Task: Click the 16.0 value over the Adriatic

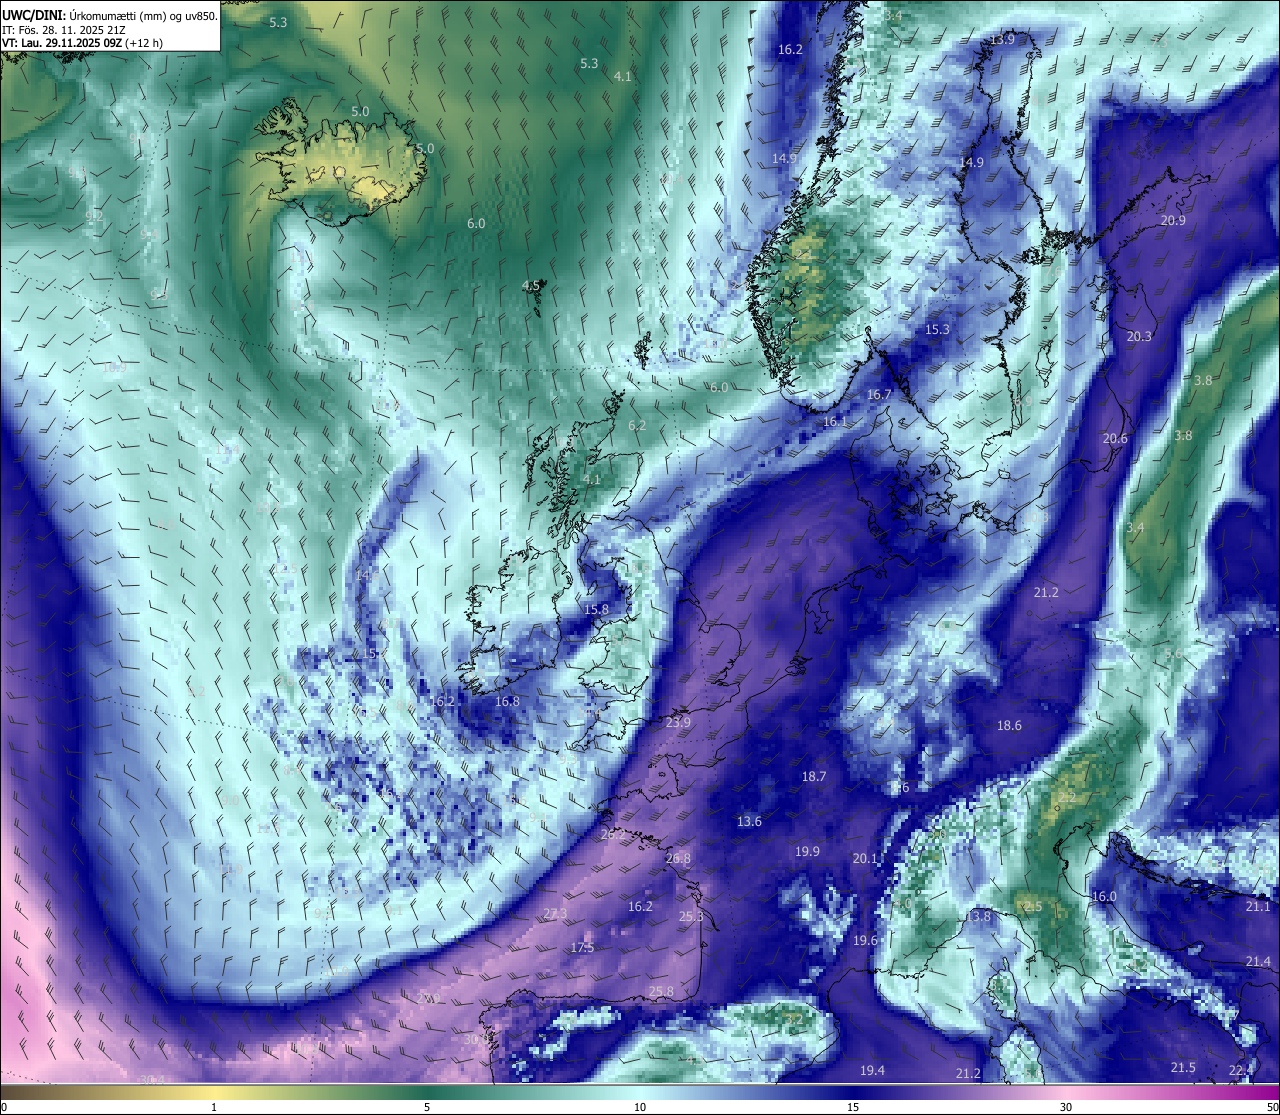Action: pos(1104,896)
